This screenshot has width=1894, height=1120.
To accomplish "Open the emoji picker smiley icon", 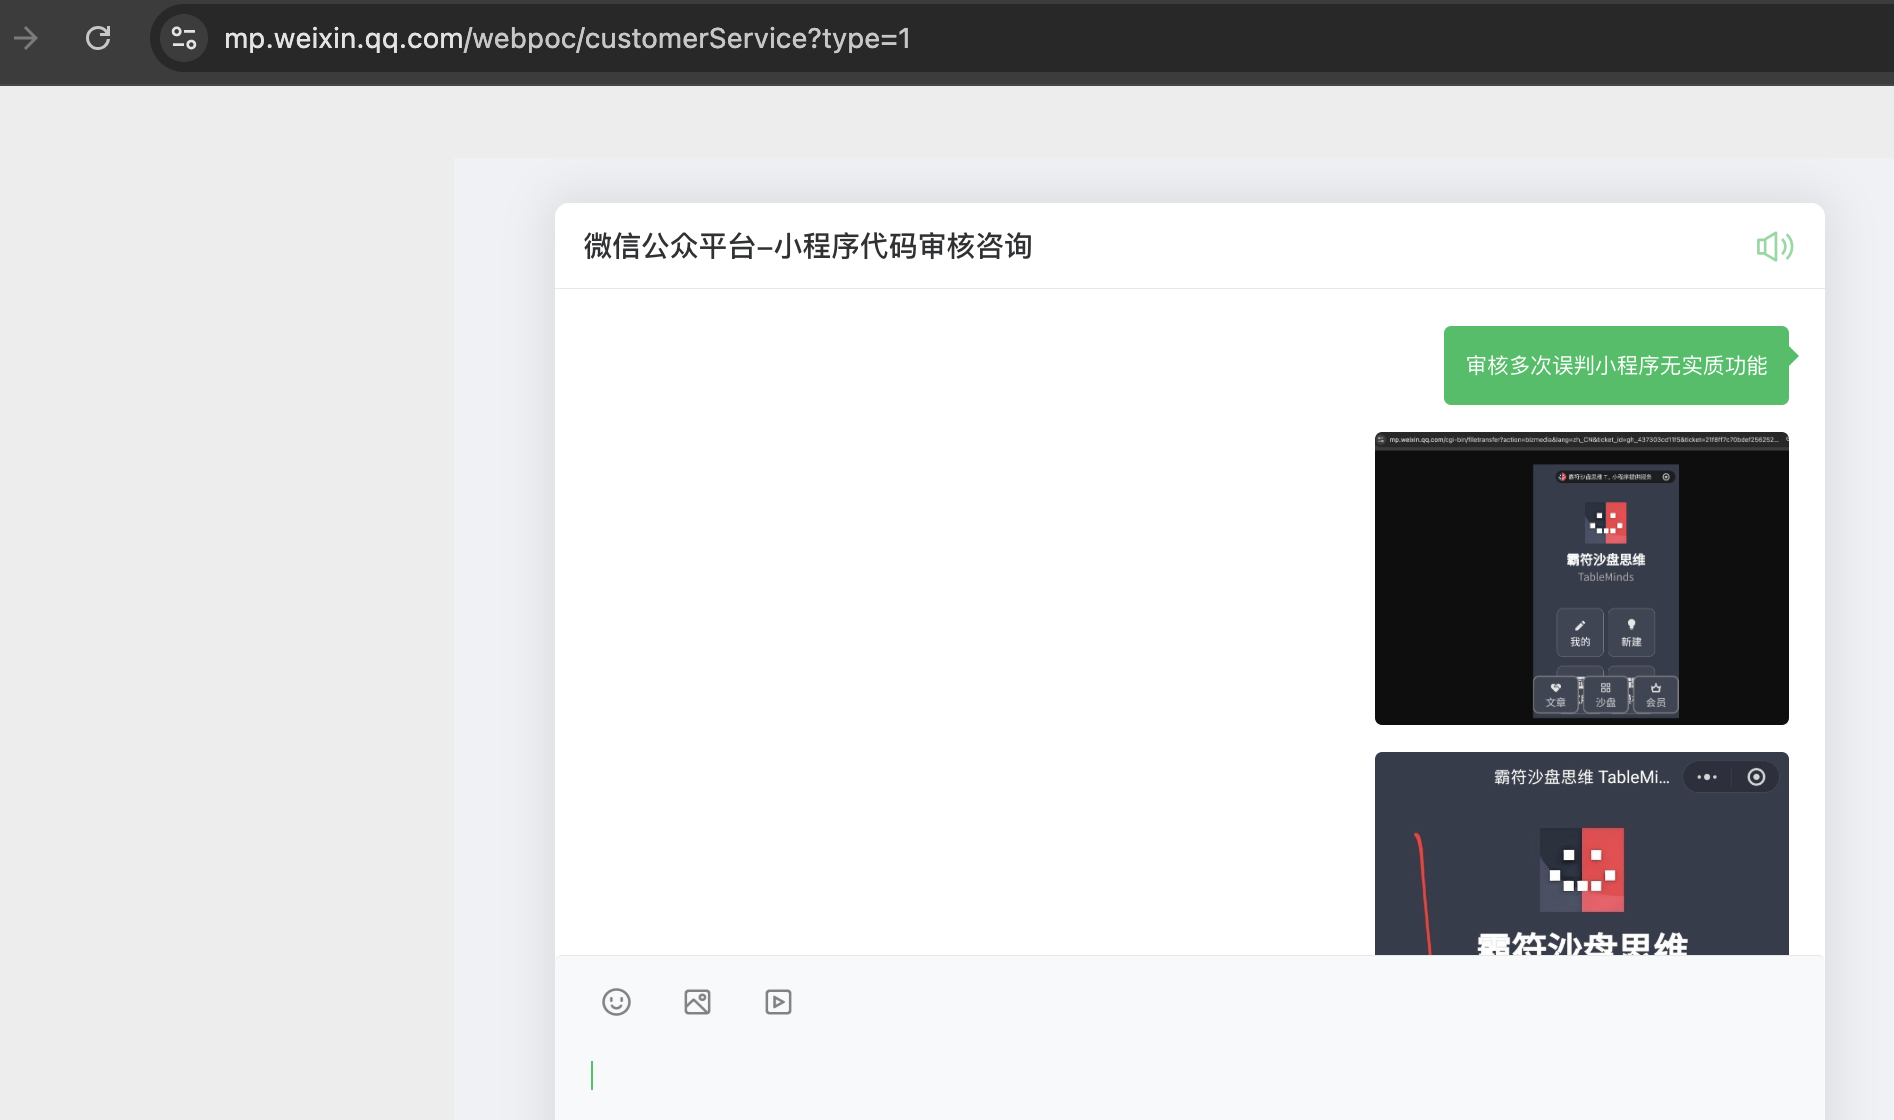I will (x=616, y=1002).
